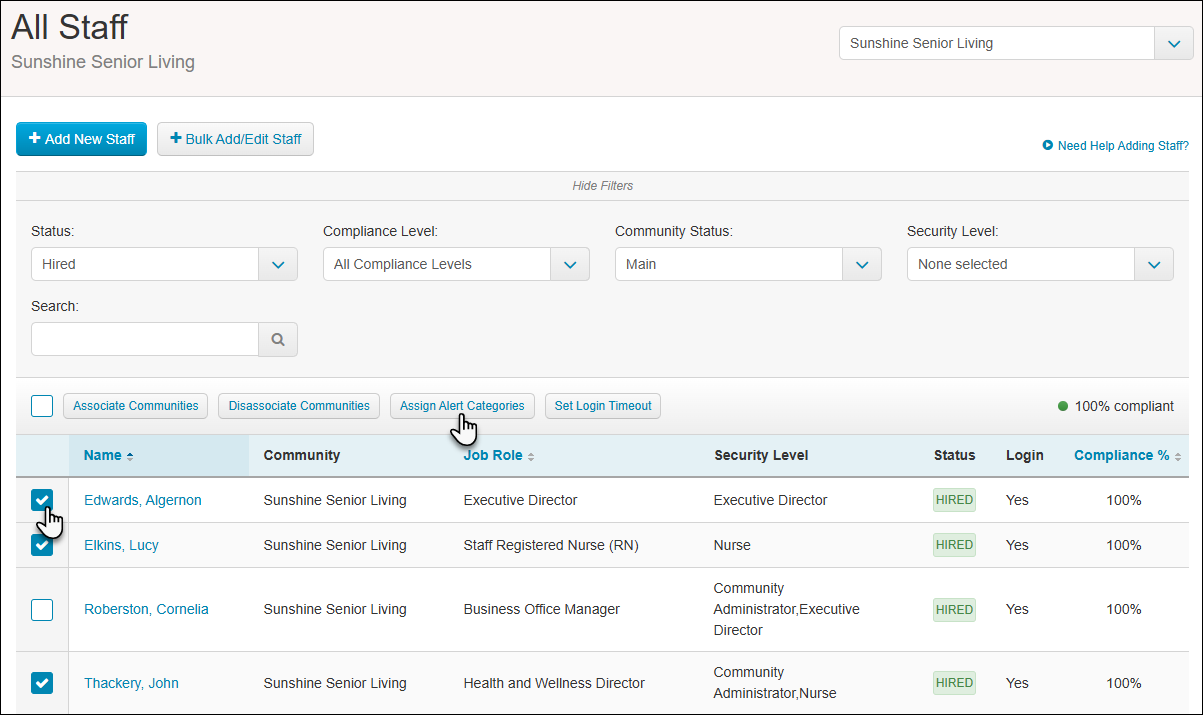This screenshot has width=1203, height=715.
Task: Expand the Security Level None selected dropdown
Action: 1040,264
